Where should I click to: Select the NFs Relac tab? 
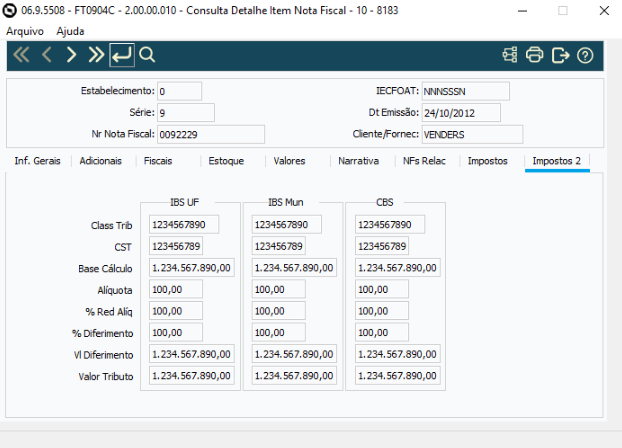[424, 161]
